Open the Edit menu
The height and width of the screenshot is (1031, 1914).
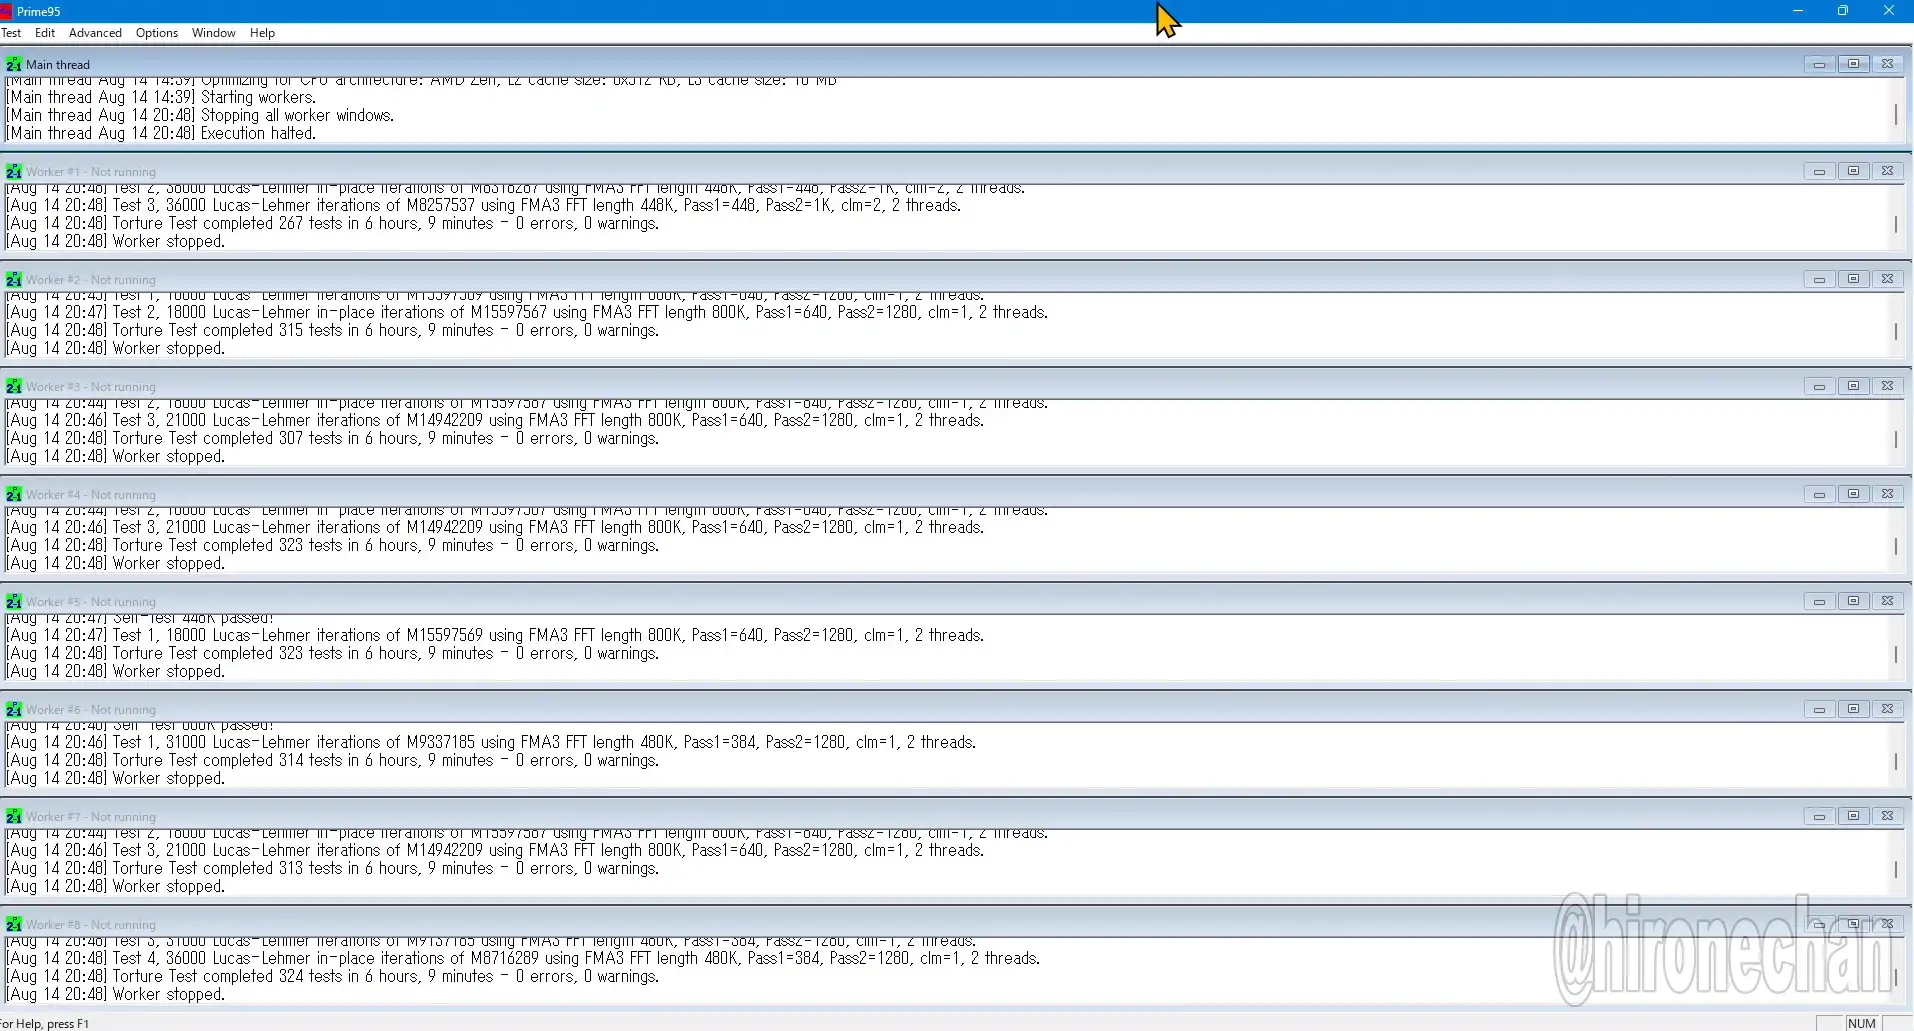tap(45, 33)
